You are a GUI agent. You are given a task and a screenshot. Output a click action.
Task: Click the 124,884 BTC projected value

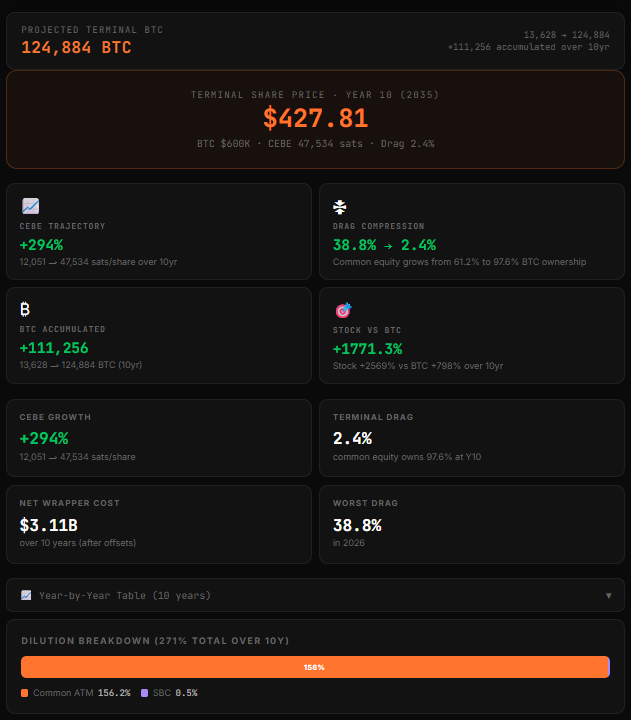pyautogui.click(x=76, y=47)
